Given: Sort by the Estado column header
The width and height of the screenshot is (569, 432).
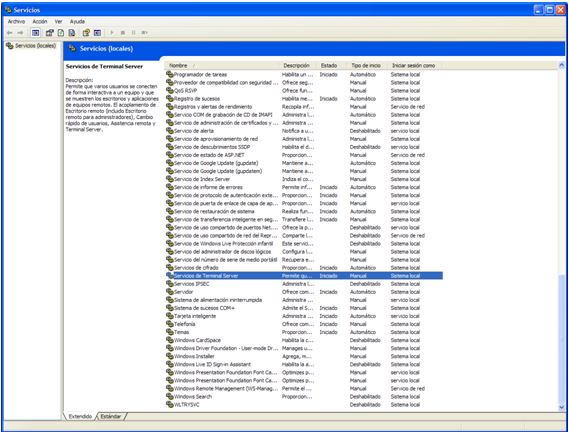Looking at the screenshot, I should coord(333,66).
